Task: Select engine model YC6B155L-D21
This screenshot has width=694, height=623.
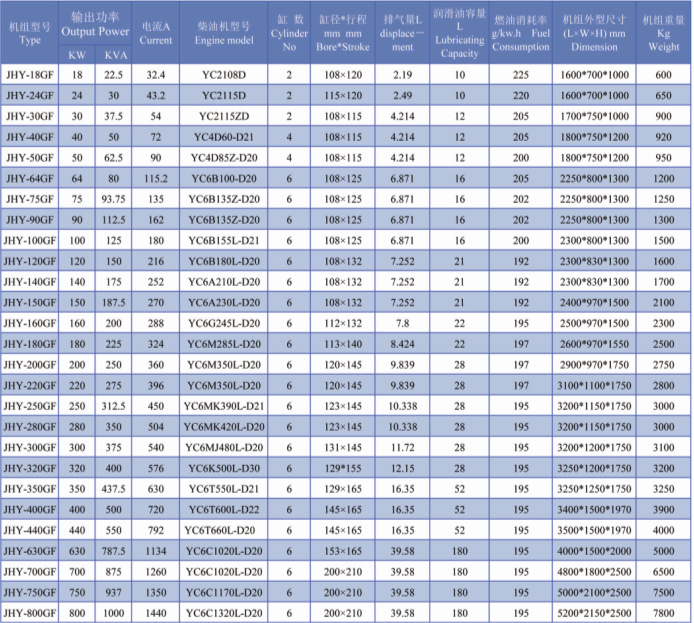Action: click(x=224, y=241)
